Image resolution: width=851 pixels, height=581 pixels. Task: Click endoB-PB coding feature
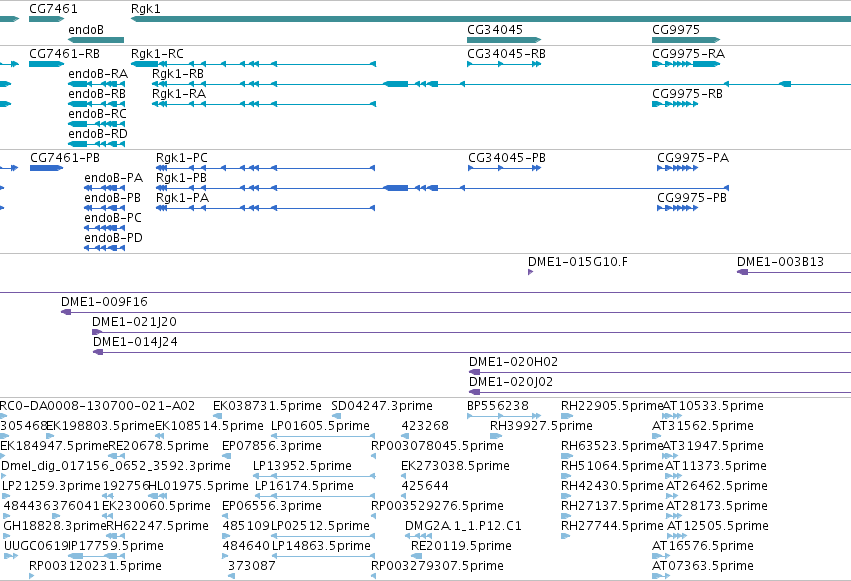point(105,208)
